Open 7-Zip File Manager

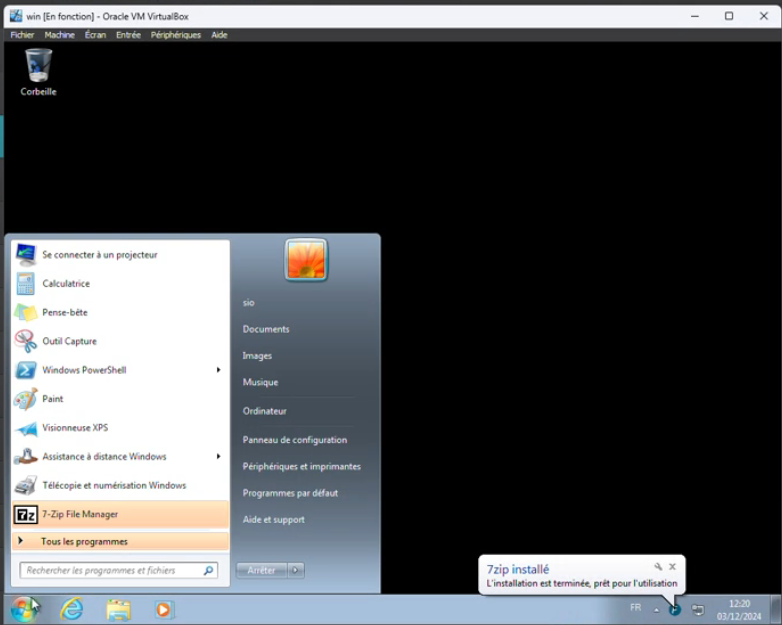[x=120, y=514]
